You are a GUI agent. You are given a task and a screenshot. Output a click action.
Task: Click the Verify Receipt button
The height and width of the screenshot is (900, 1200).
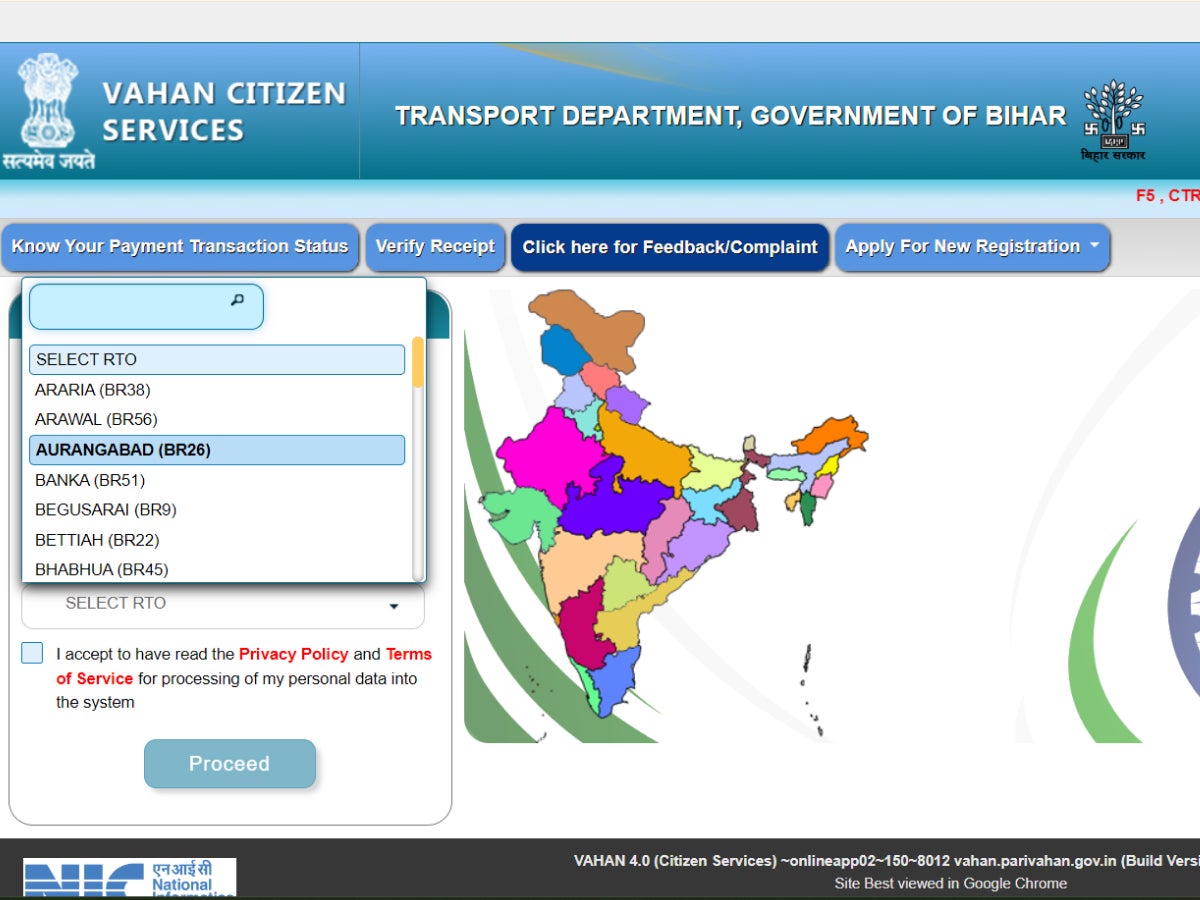coord(435,247)
